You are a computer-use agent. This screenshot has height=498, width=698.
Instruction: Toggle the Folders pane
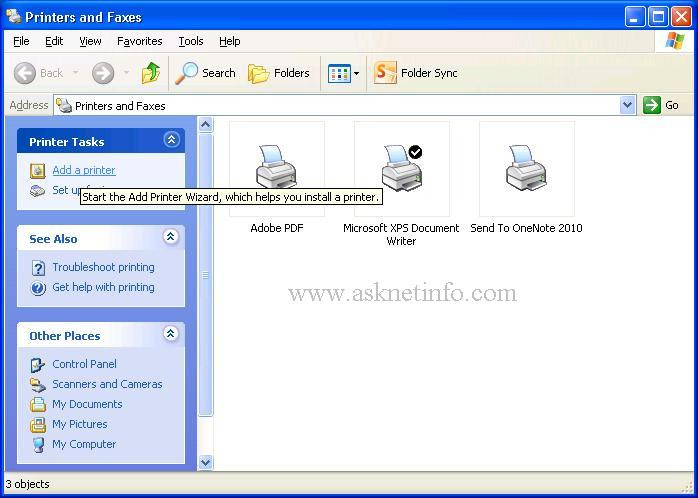click(x=279, y=73)
